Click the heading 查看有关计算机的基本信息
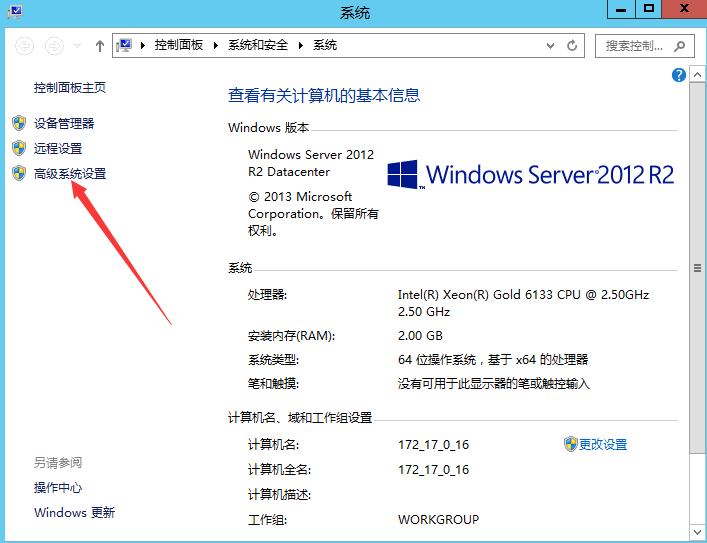This screenshot has width=707, height=543. [x=324, y=96]
